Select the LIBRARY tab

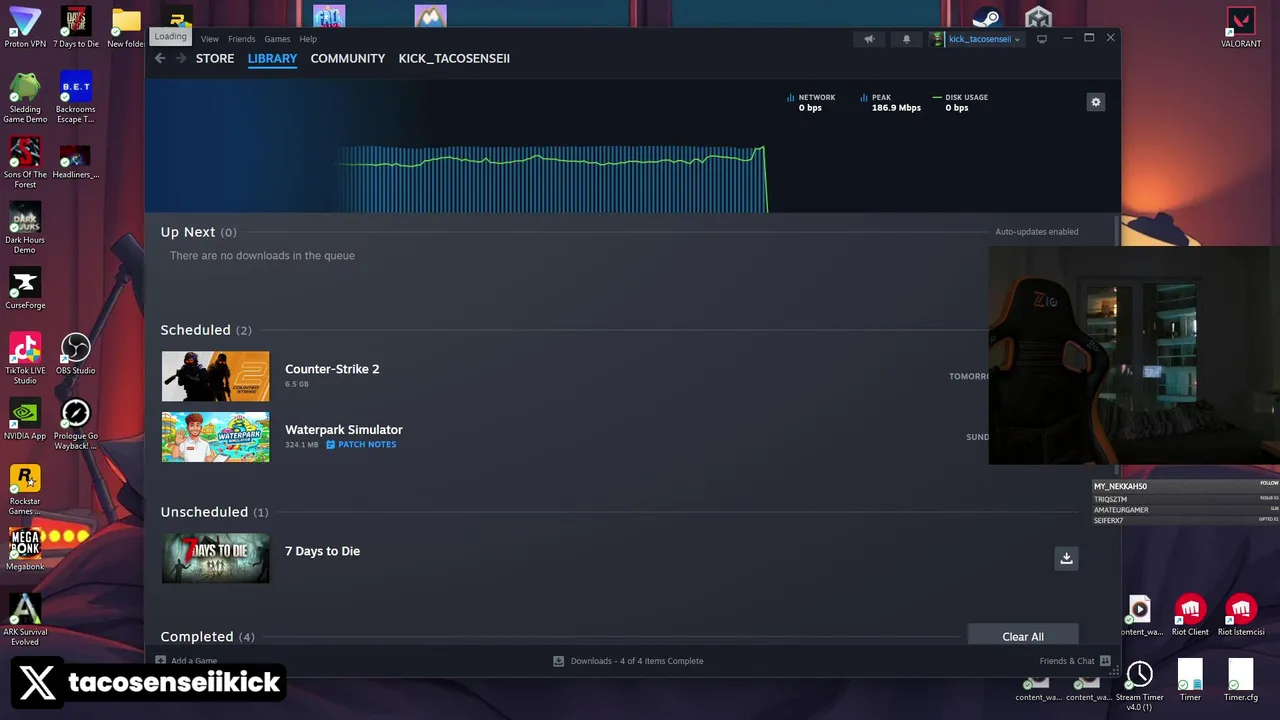272,58
